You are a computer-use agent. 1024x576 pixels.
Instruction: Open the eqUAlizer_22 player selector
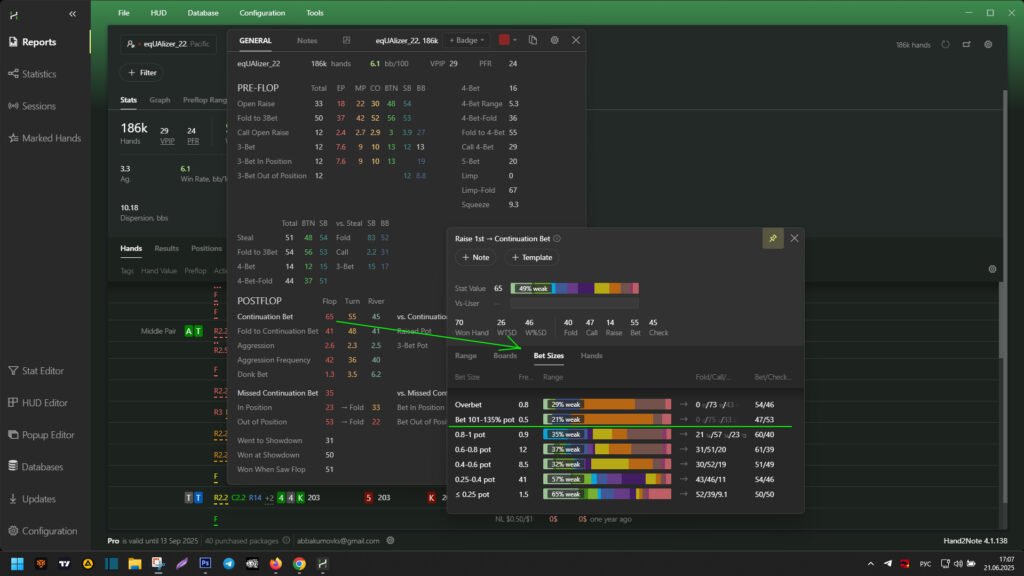(x=168, y=45)
